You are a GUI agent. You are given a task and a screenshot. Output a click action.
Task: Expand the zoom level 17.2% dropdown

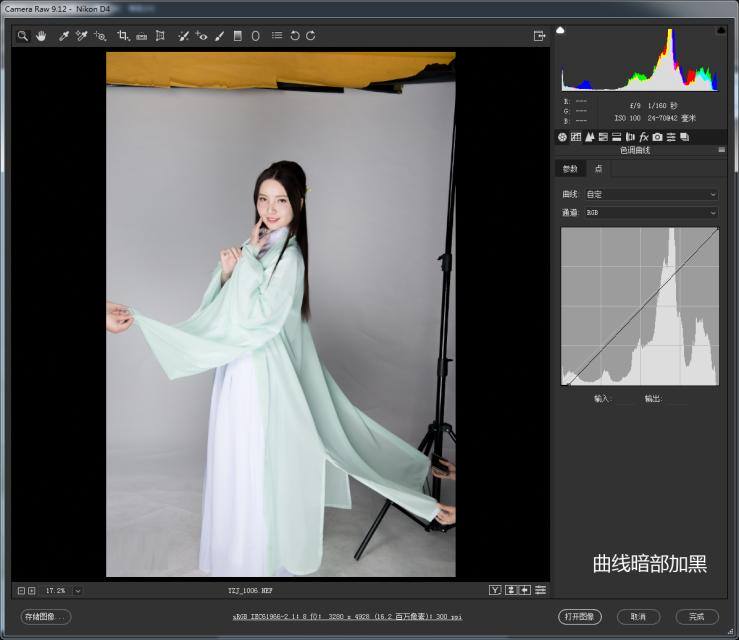point(78,590)
